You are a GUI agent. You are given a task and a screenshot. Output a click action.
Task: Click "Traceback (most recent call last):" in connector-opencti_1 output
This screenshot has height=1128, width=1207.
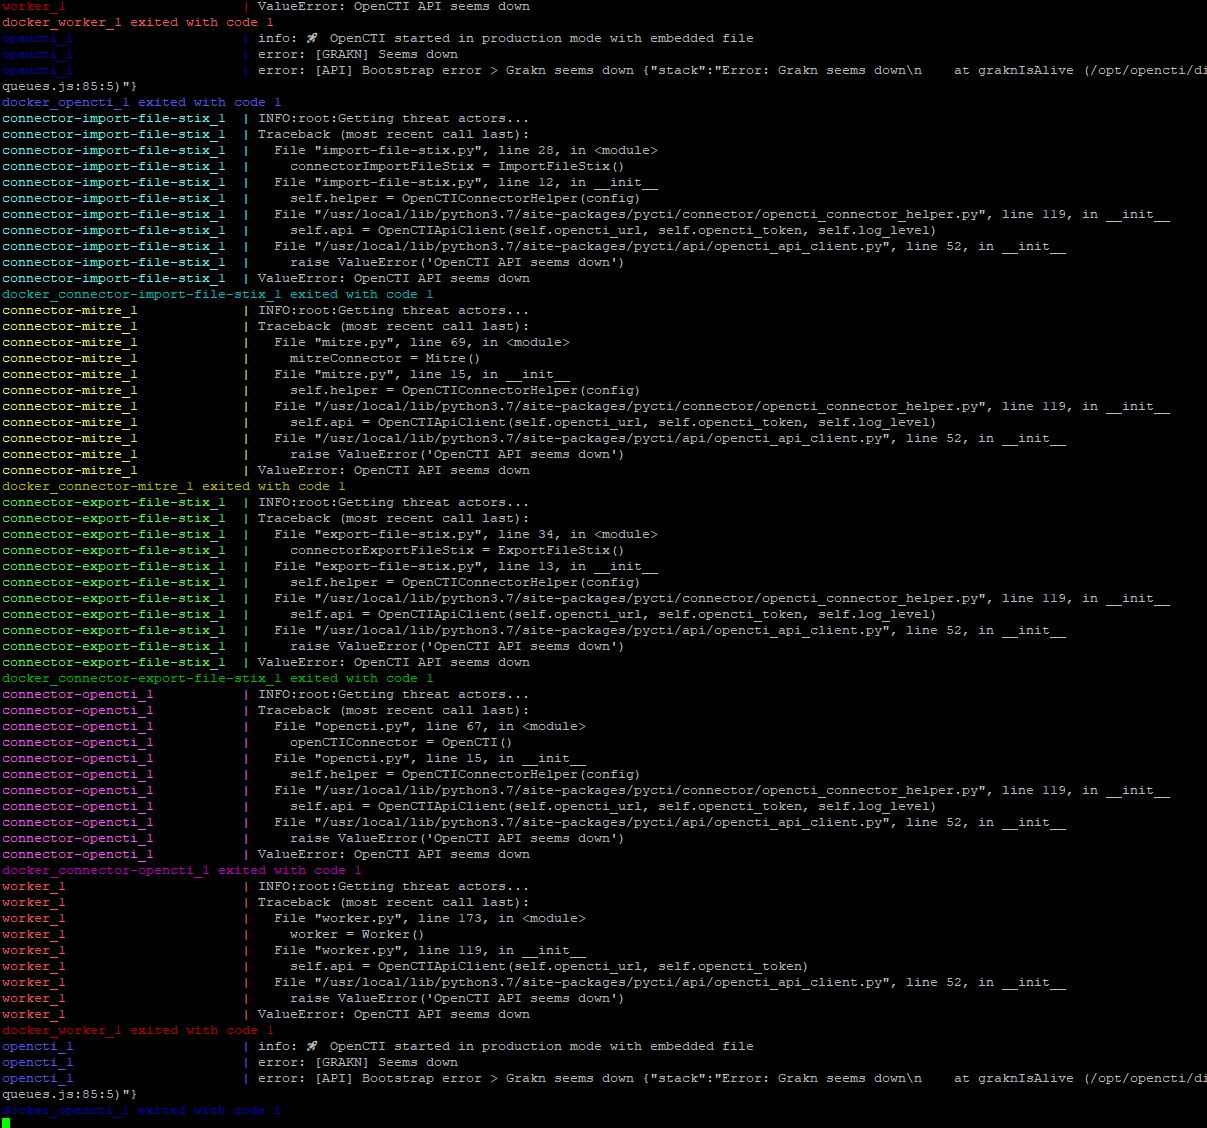[x=394, y=710]
